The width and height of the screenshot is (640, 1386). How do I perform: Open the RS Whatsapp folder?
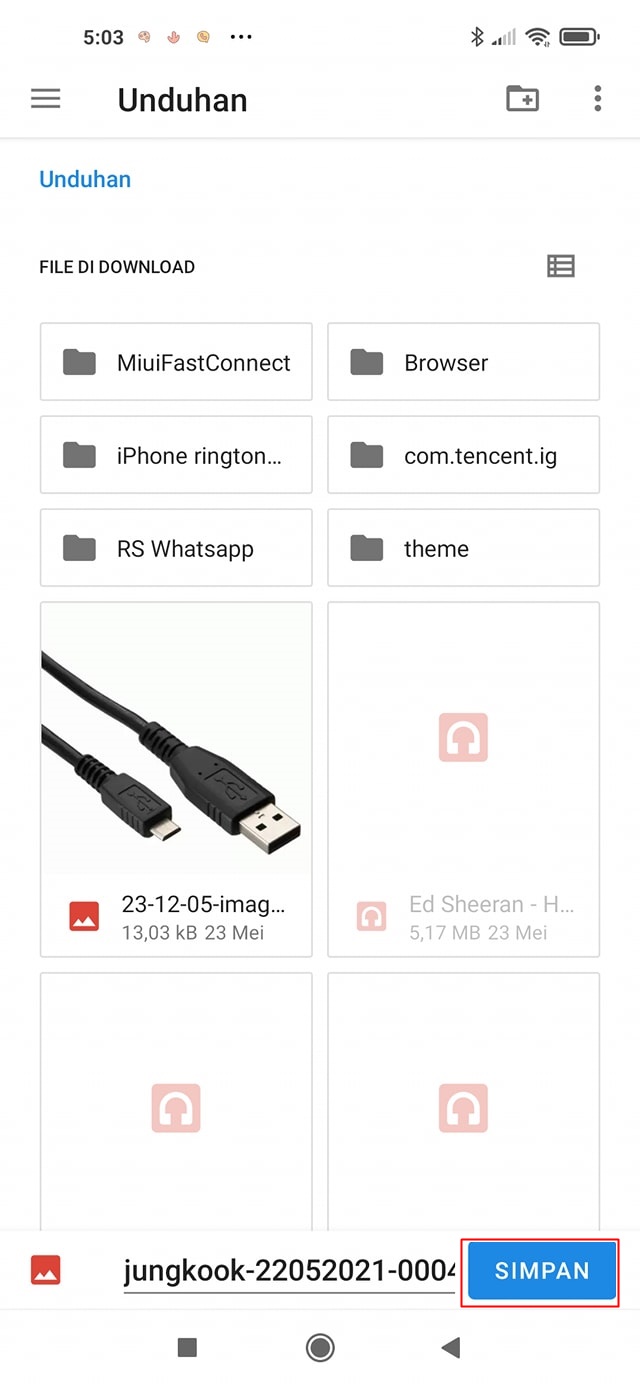coord(176,548)
